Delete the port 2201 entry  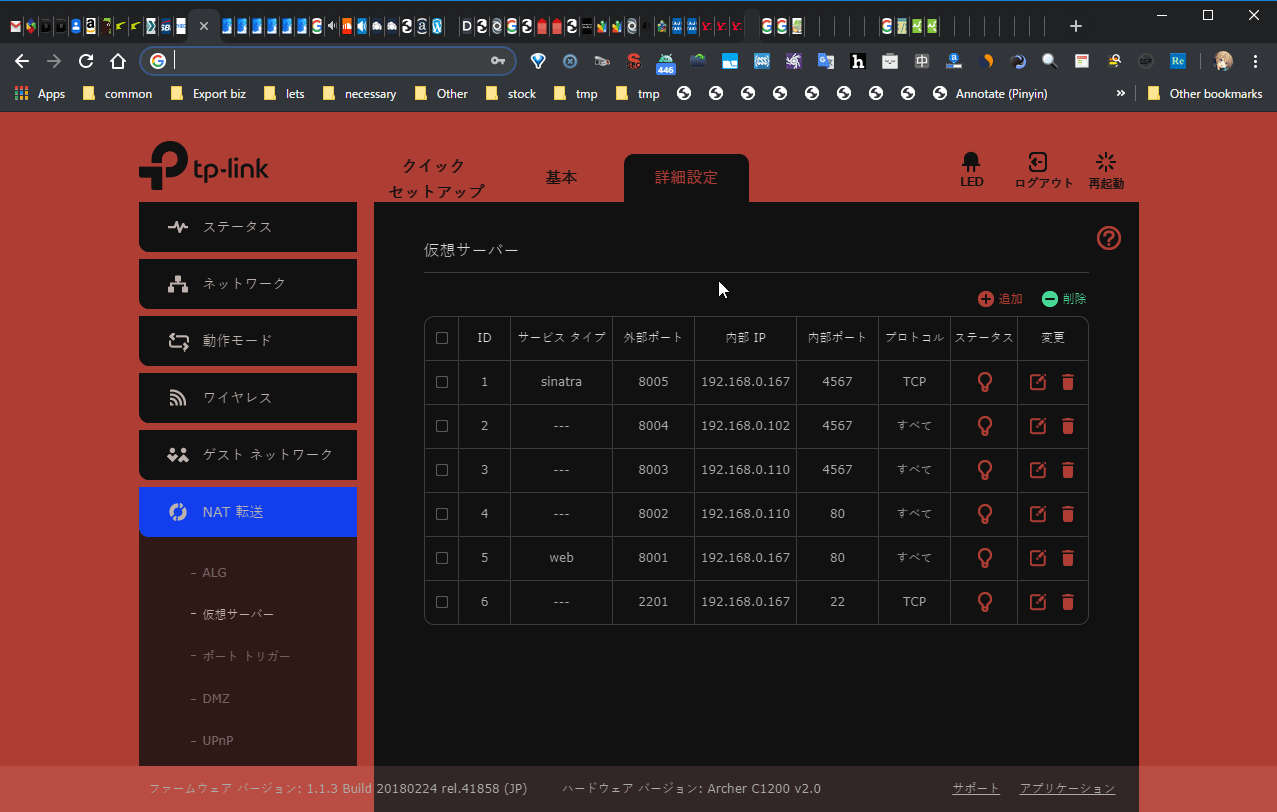[1068, 602]
